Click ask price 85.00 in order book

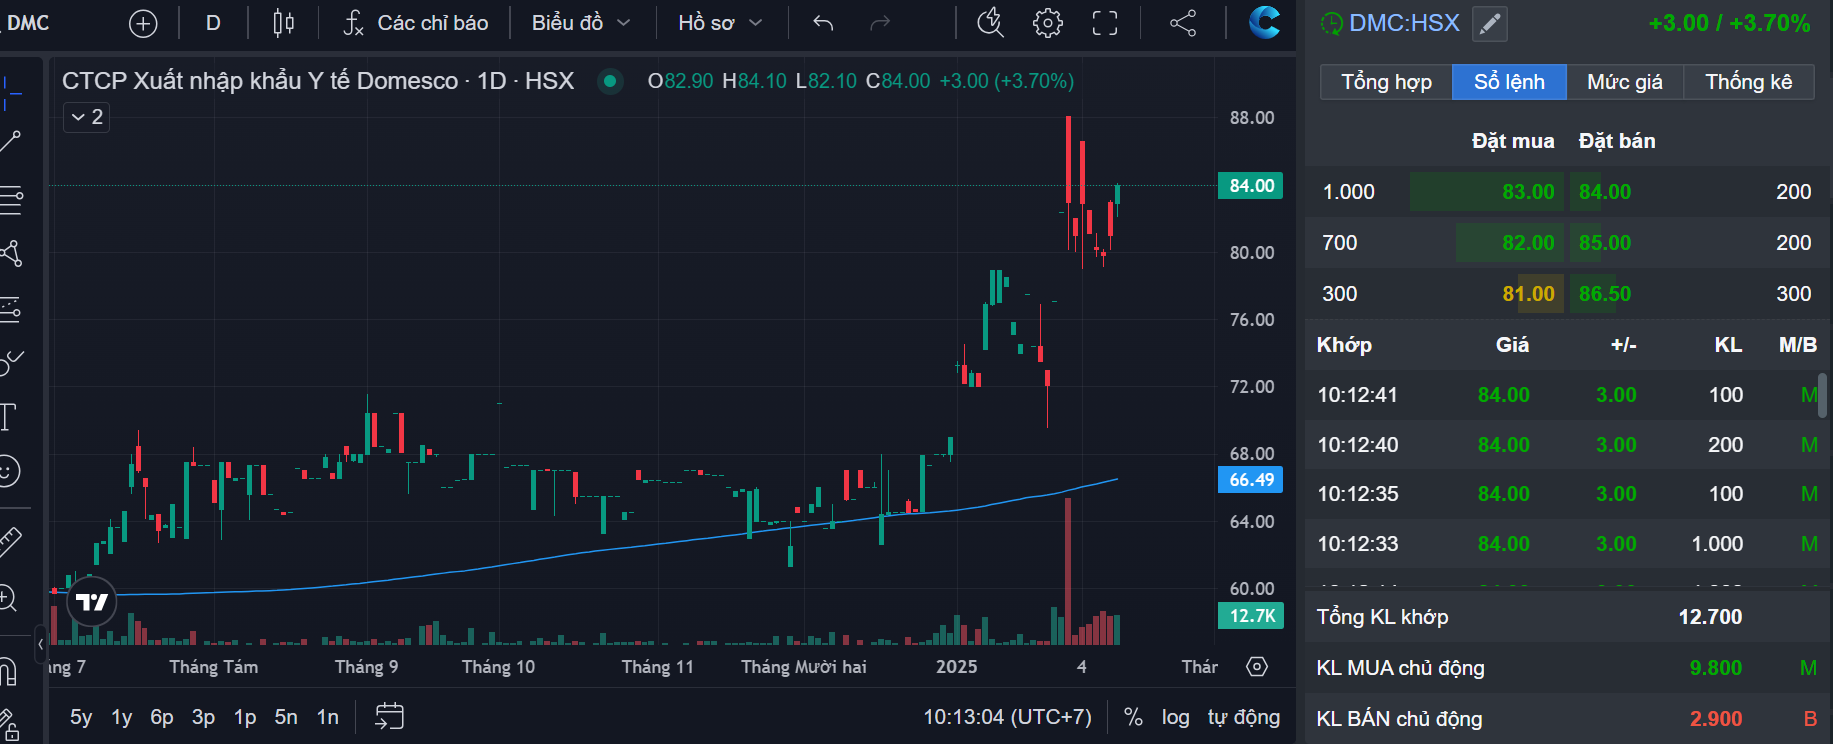pyautogui.click(x=1605, y=243)
